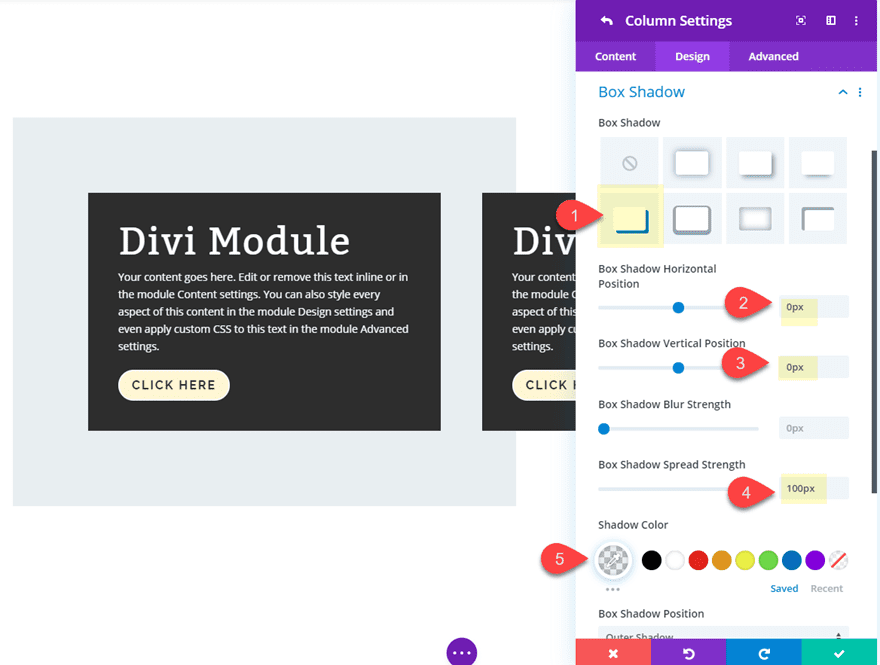Select the no box shadow preset
This screenshot has width=880, height=665.
coord(630,163)
